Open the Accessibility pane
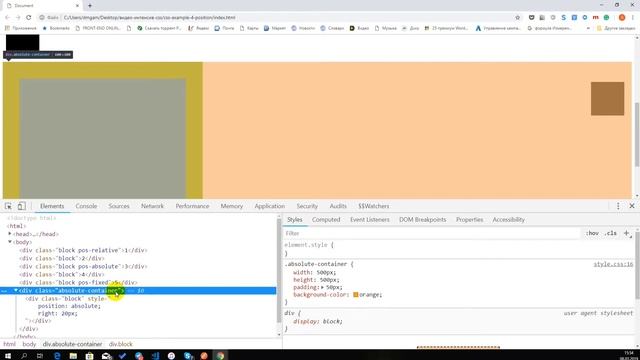This screenshot has height=360, width=640. click(508, 220)
